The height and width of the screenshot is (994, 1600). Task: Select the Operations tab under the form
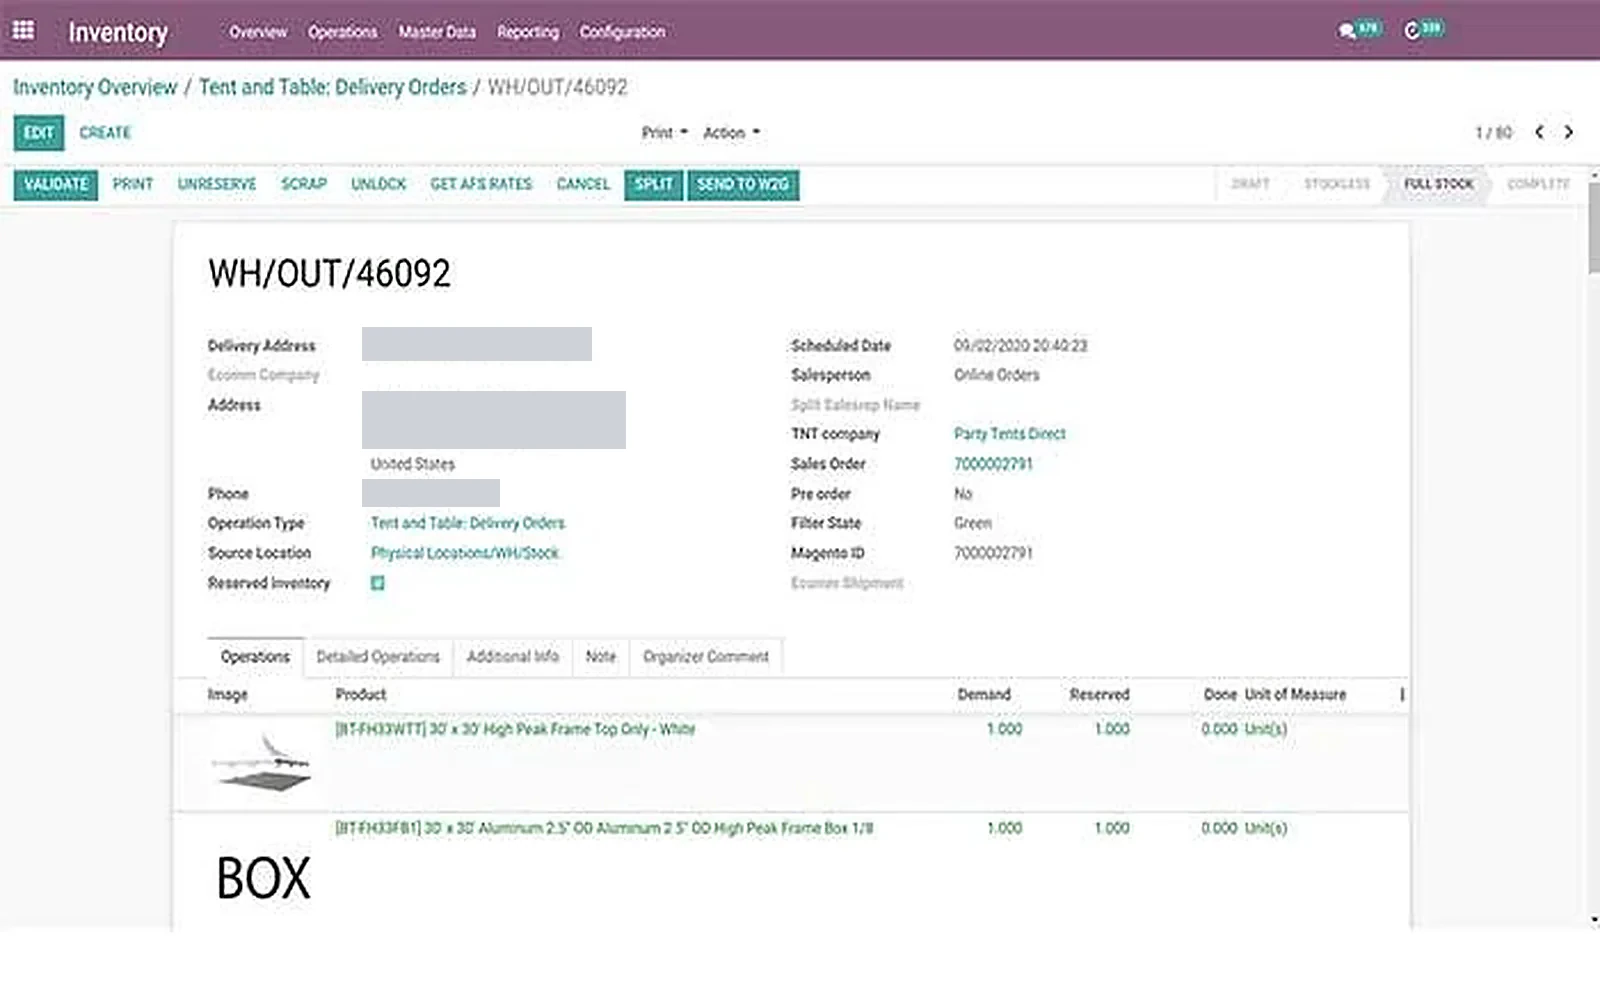[255, 657]
